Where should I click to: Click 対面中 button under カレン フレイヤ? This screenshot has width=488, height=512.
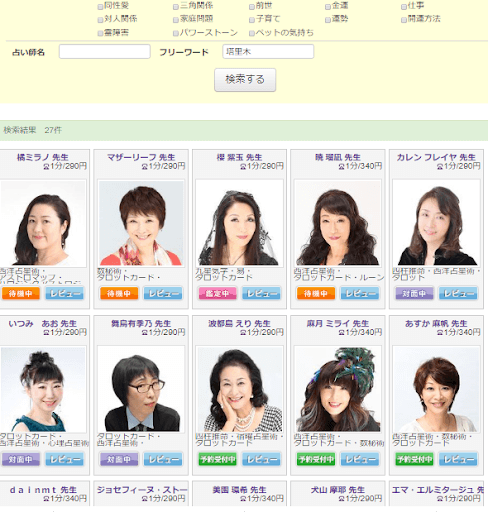coord(414,293)
